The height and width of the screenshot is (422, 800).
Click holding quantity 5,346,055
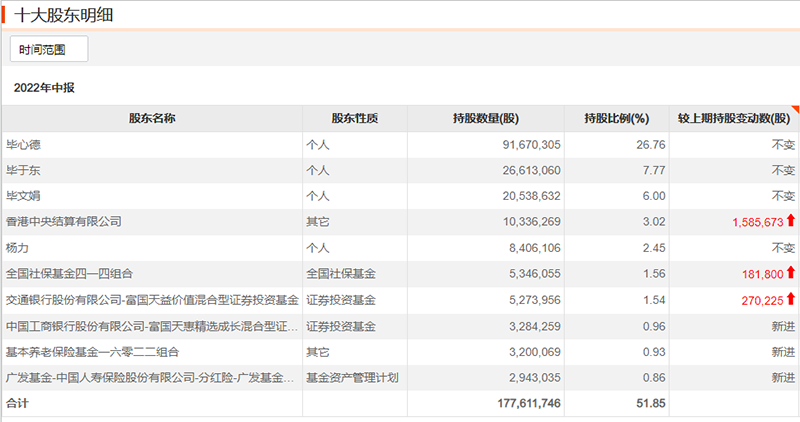click(x=534, y=274)
